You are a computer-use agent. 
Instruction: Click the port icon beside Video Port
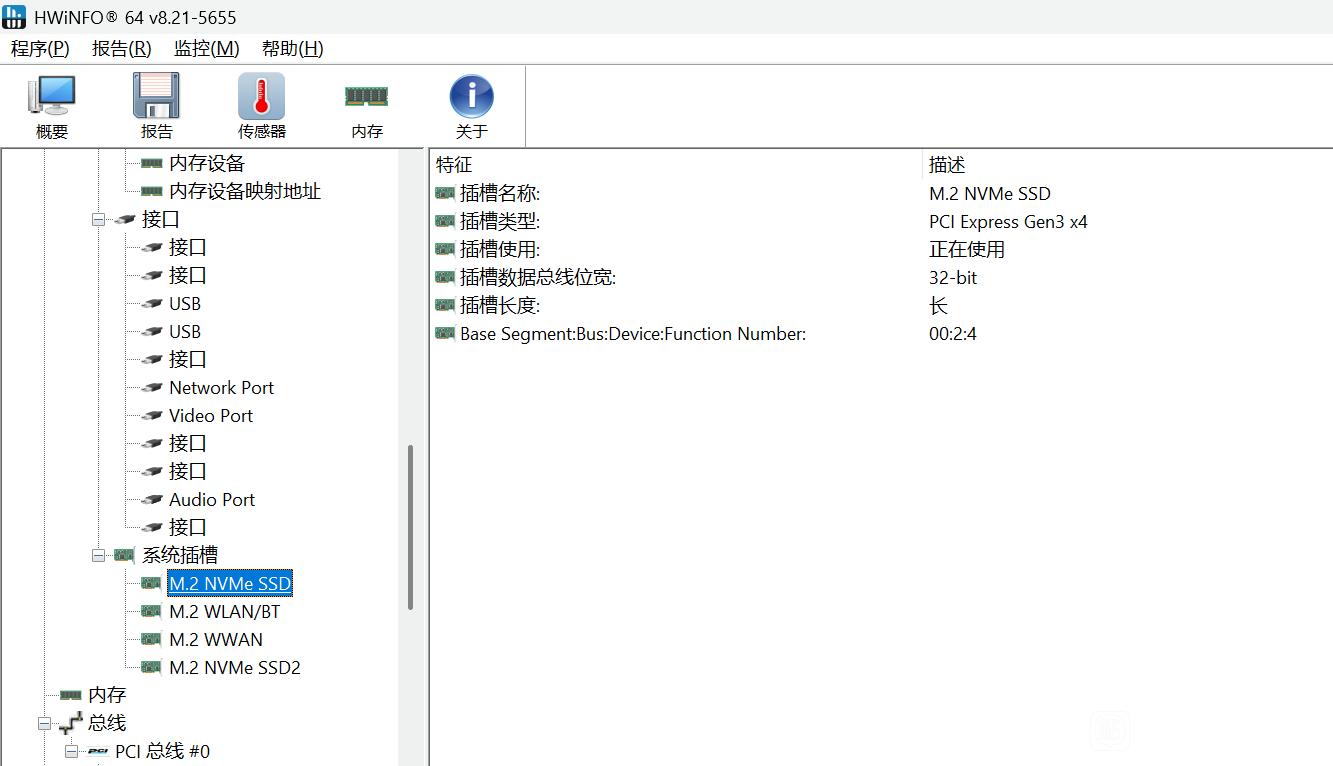[x=152, y=415]
